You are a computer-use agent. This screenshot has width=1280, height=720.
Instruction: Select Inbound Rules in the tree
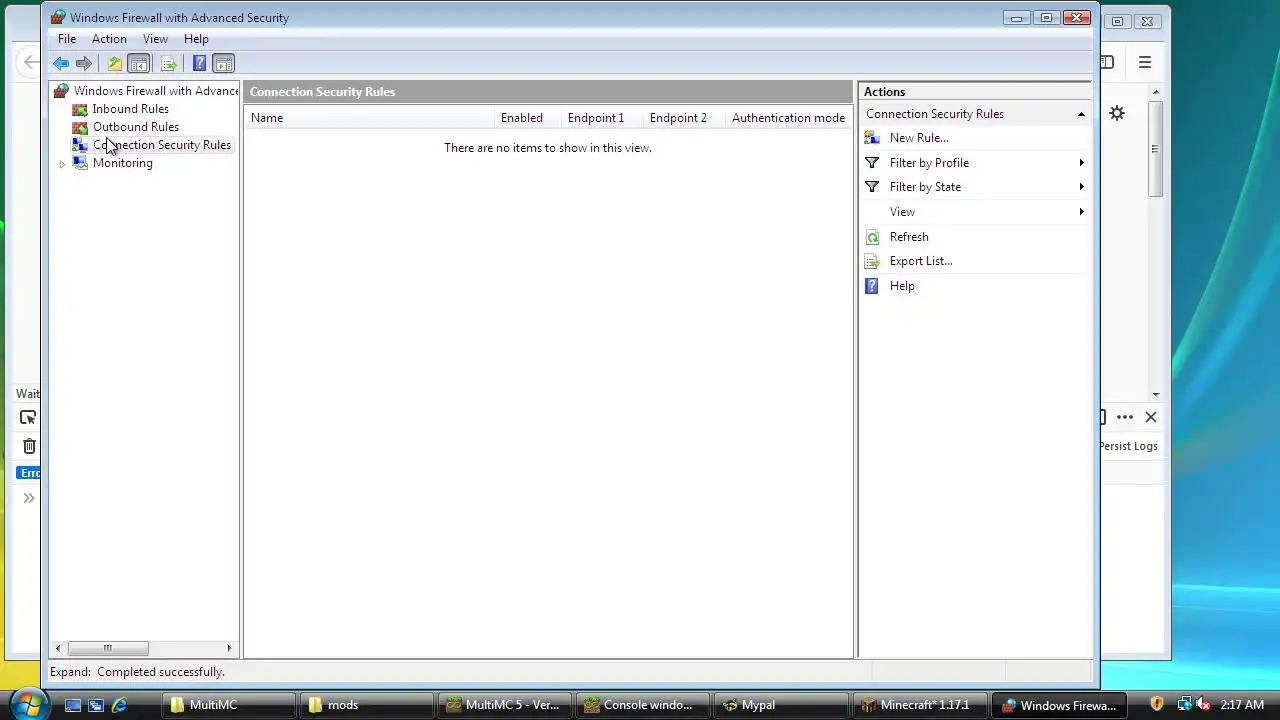point(130,109)
